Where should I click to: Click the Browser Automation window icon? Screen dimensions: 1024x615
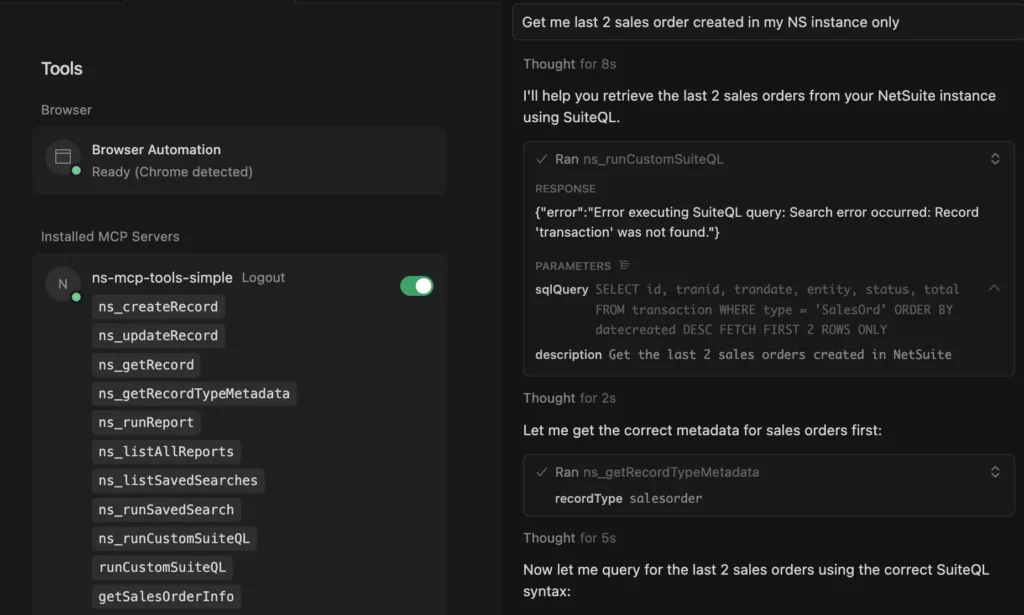(63, 157)
